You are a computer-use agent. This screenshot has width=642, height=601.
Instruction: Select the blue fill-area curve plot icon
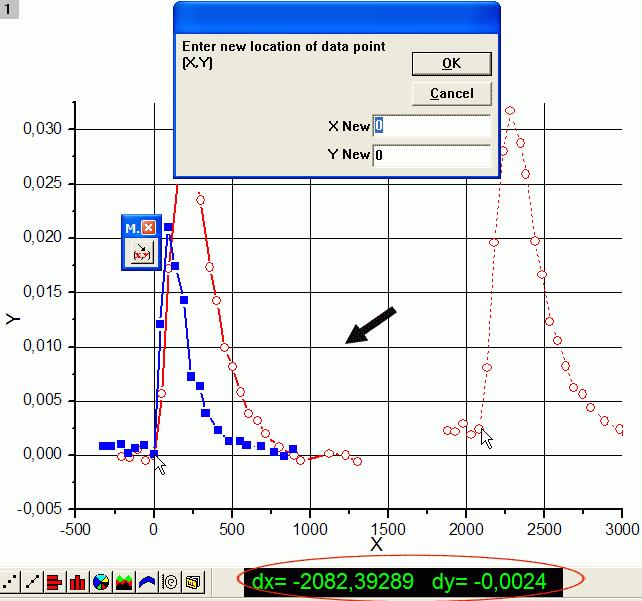pyautogui.click(x=147, y=581)
